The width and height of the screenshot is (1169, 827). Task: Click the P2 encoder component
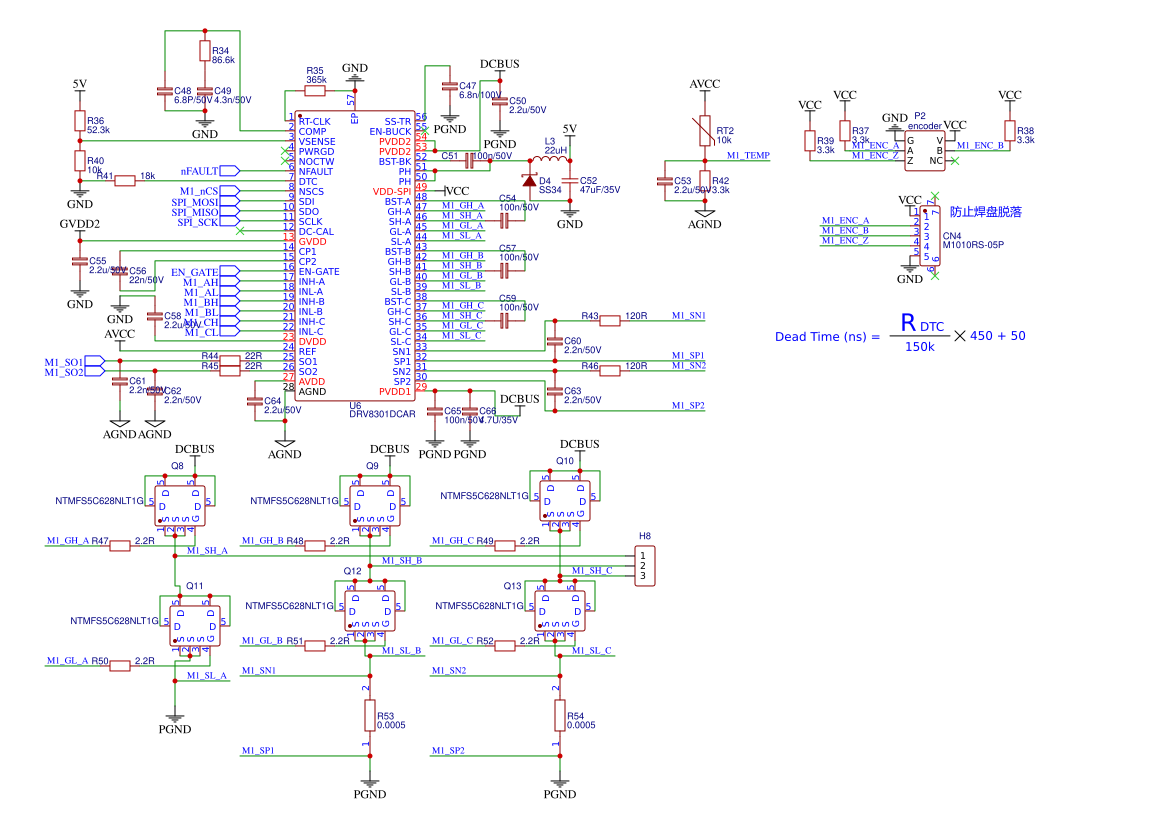(x=924, y=151)
